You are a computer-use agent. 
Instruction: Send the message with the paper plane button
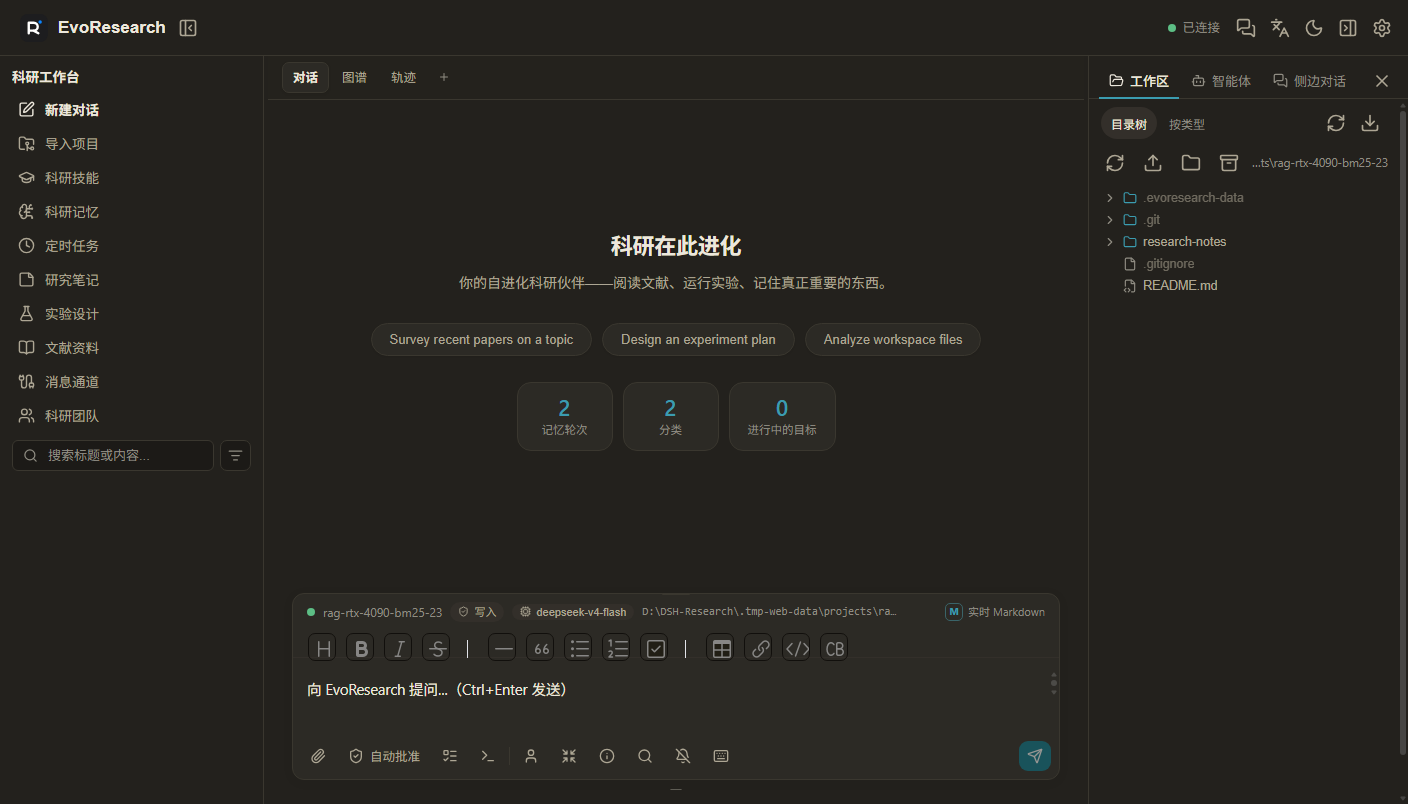click(x=1035, y=756)
